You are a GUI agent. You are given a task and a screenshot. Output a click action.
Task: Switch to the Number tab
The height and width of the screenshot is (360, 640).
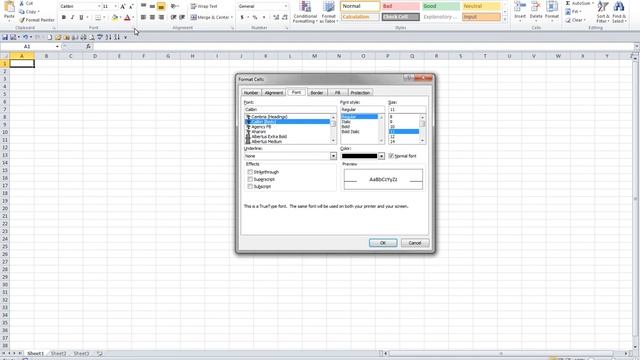click(x=251, y=93)
